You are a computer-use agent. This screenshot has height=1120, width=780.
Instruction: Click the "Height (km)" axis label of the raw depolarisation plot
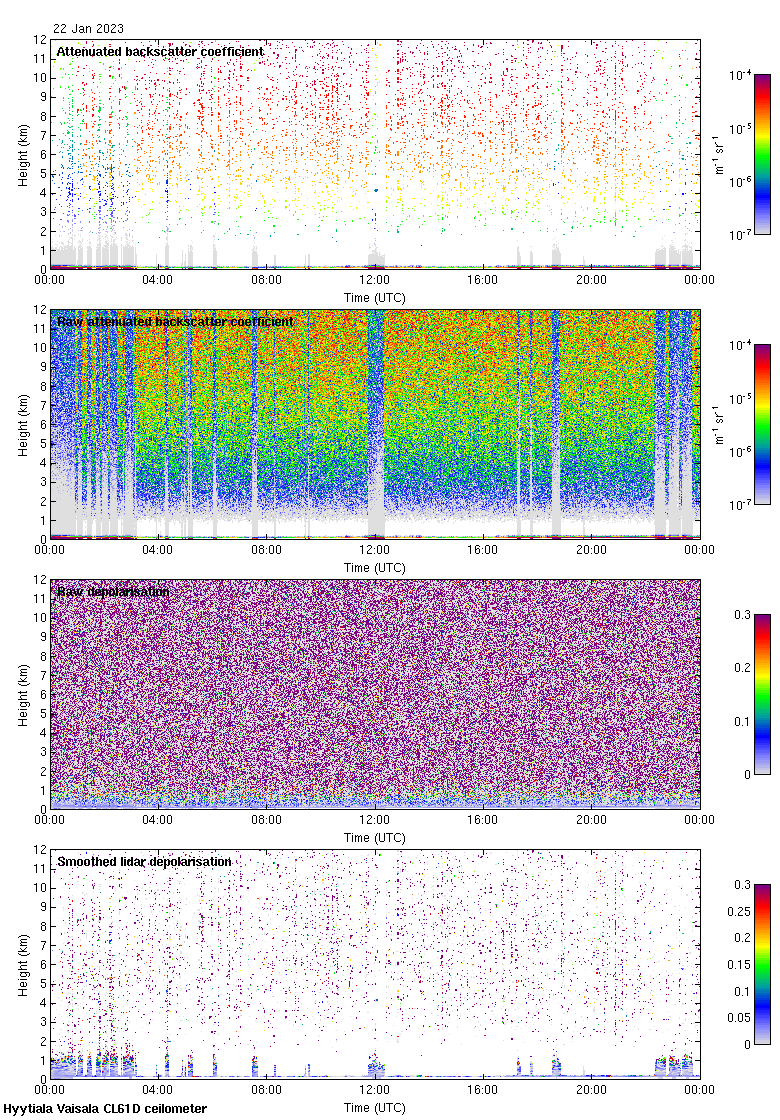tap(23, 694)
